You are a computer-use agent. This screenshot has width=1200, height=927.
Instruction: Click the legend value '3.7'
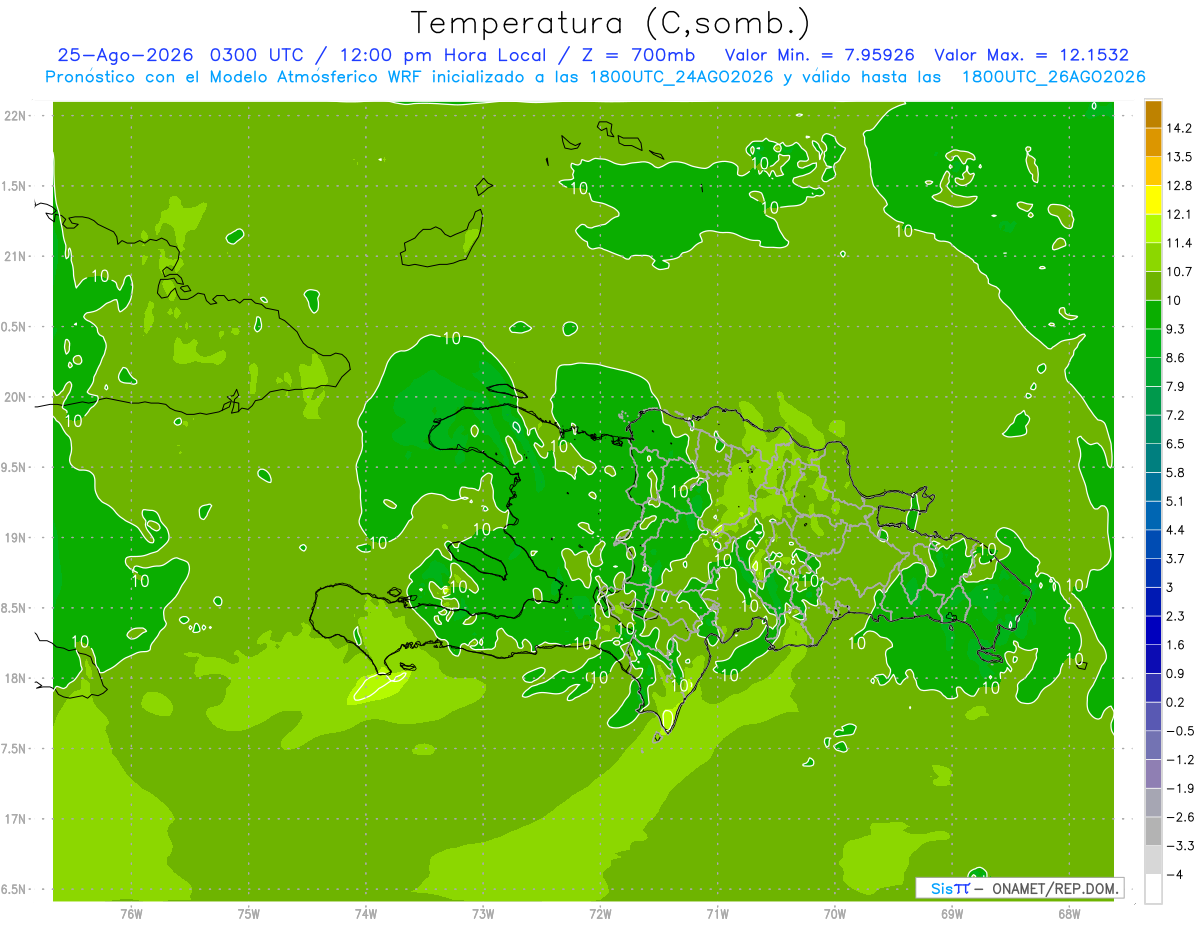point(1176,559)
